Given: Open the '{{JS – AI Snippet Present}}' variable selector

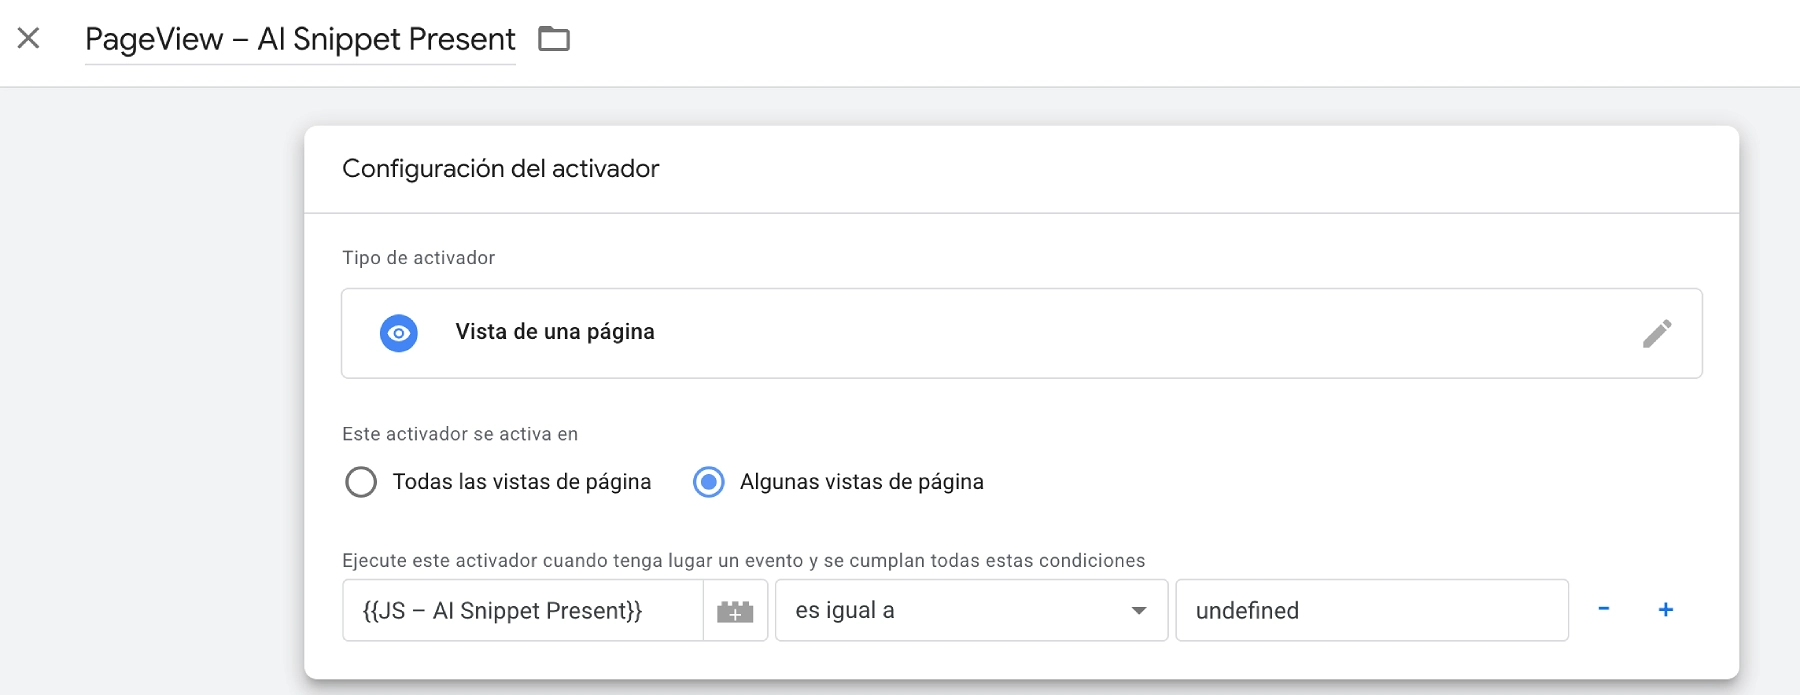Looking at the screenshot, I should click(x=522, y=610).
